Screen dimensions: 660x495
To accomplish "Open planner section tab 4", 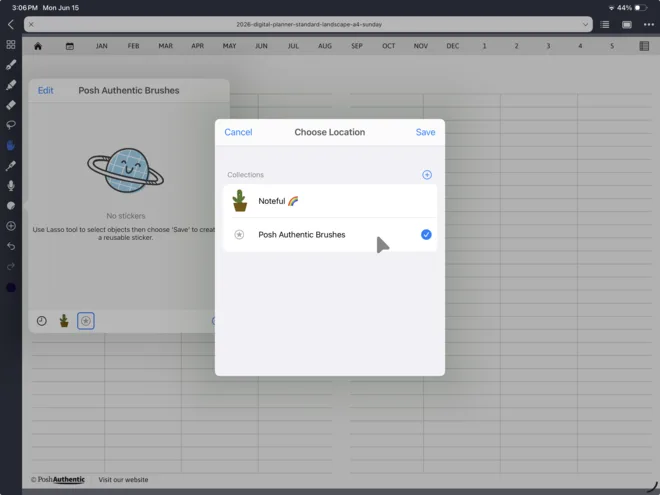I will (x=580, y=46).
